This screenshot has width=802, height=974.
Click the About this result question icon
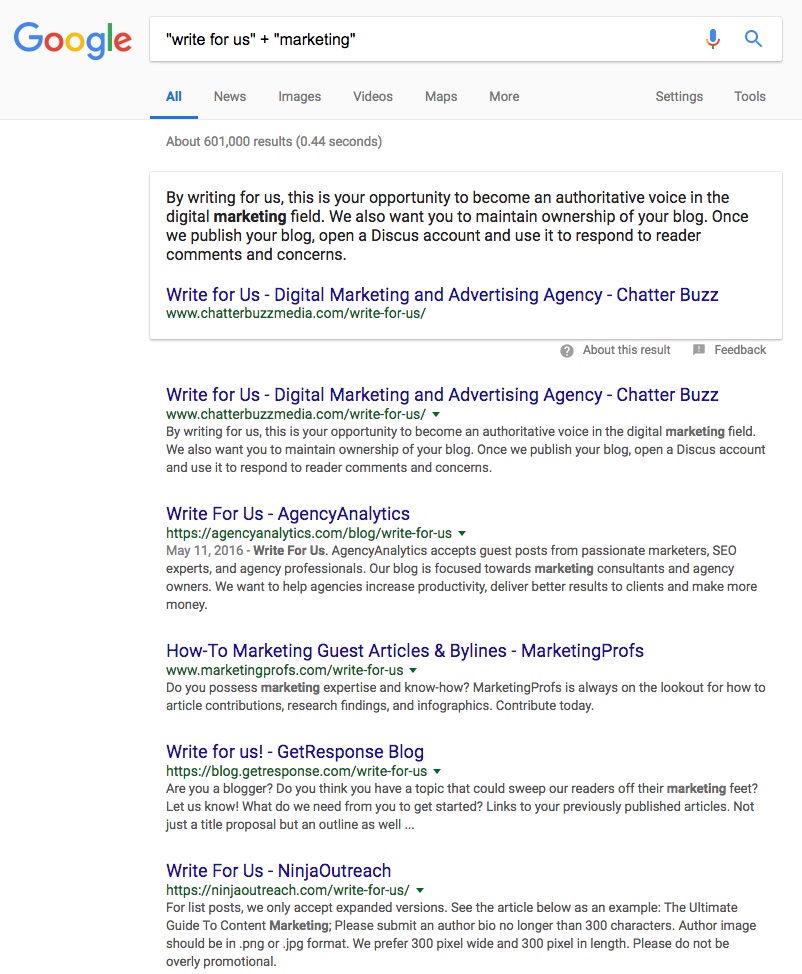tap(567, 350)
